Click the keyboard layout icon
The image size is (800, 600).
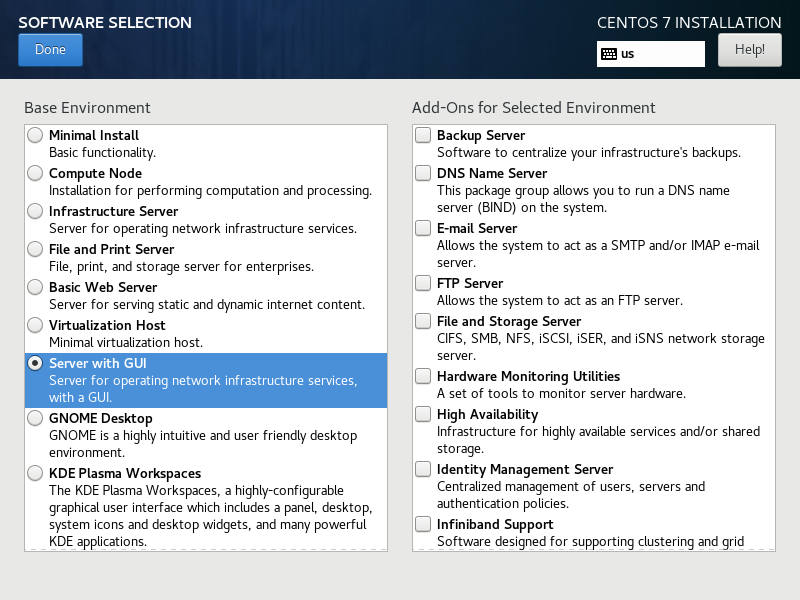point(608,54)
